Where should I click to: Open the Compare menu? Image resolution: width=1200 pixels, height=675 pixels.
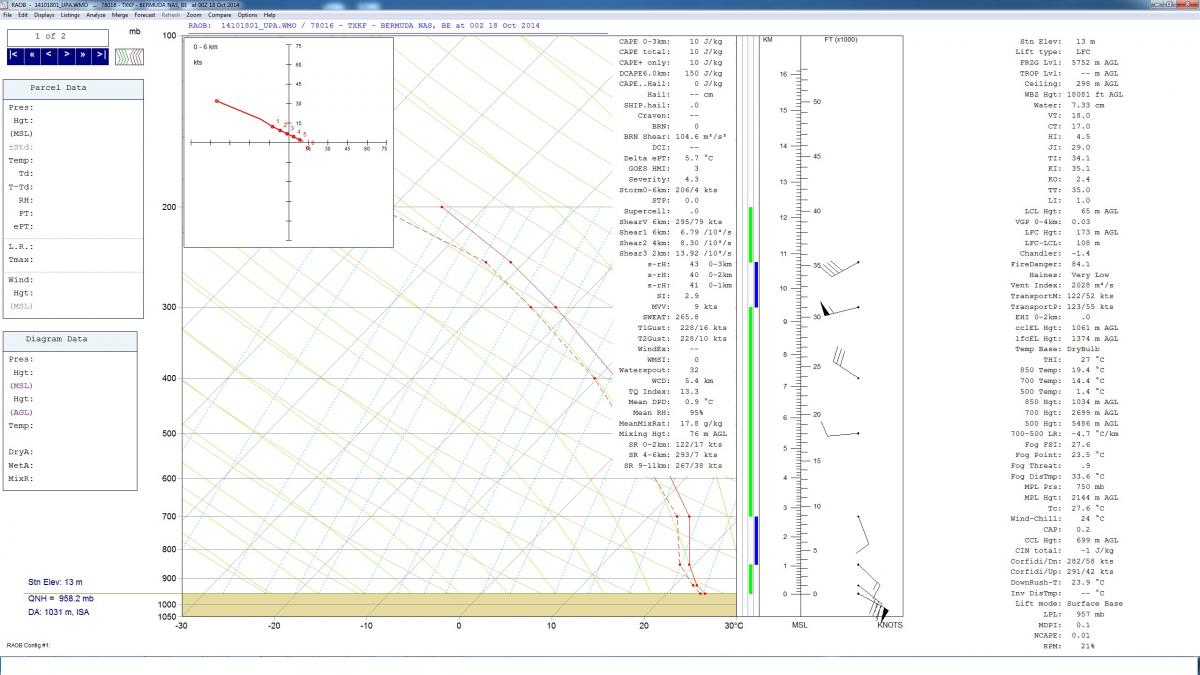[x=220, y=15]
